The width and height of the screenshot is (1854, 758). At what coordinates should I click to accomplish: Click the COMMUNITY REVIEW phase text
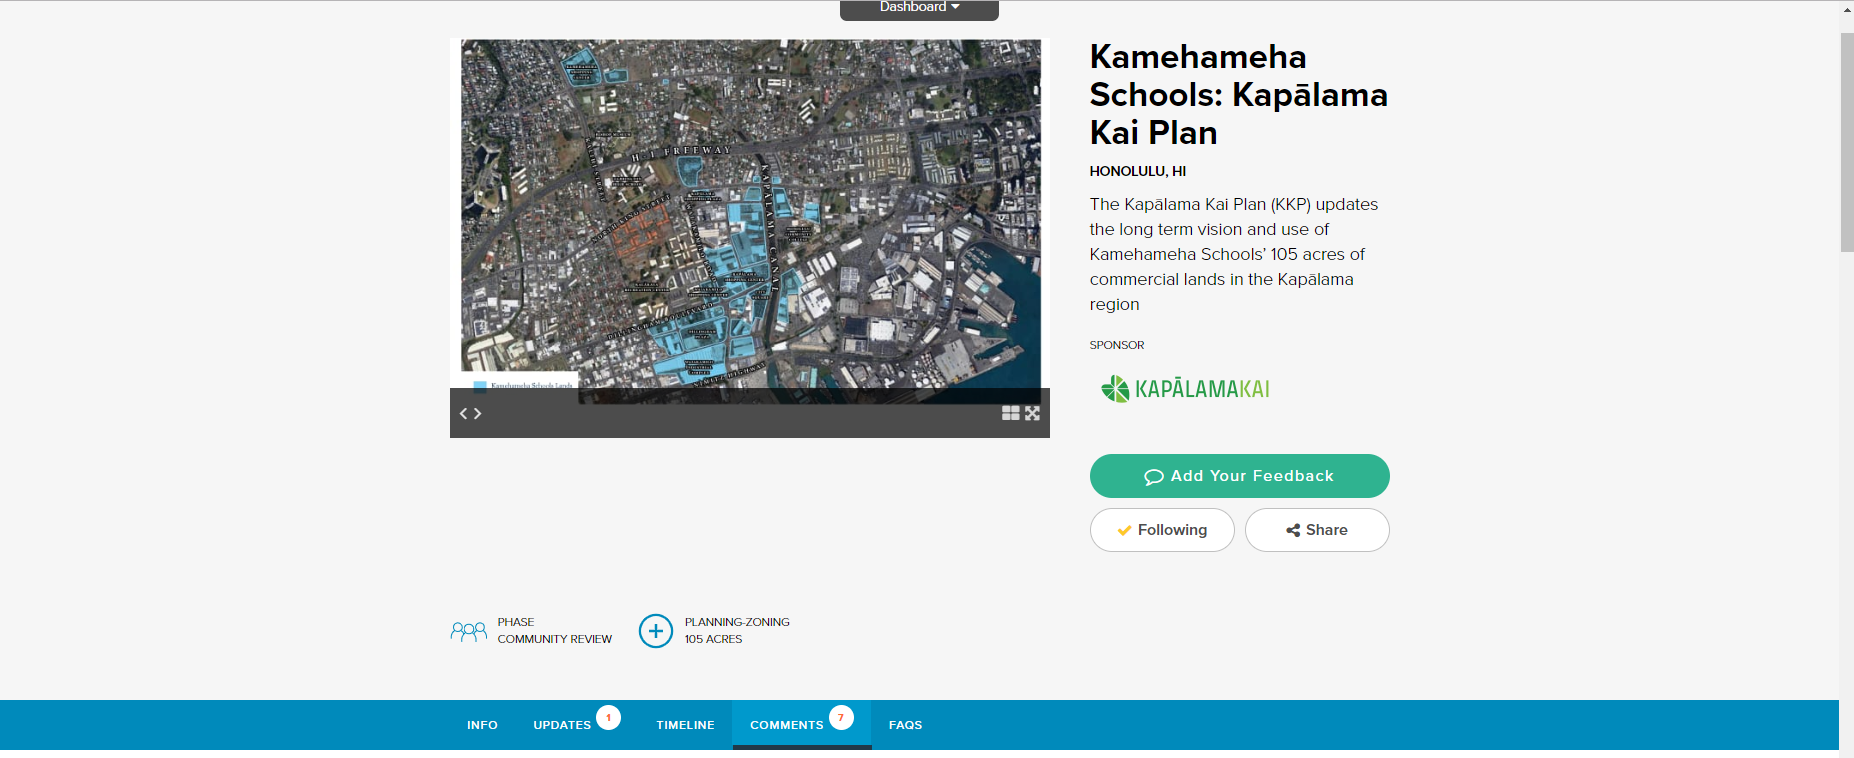555,639
